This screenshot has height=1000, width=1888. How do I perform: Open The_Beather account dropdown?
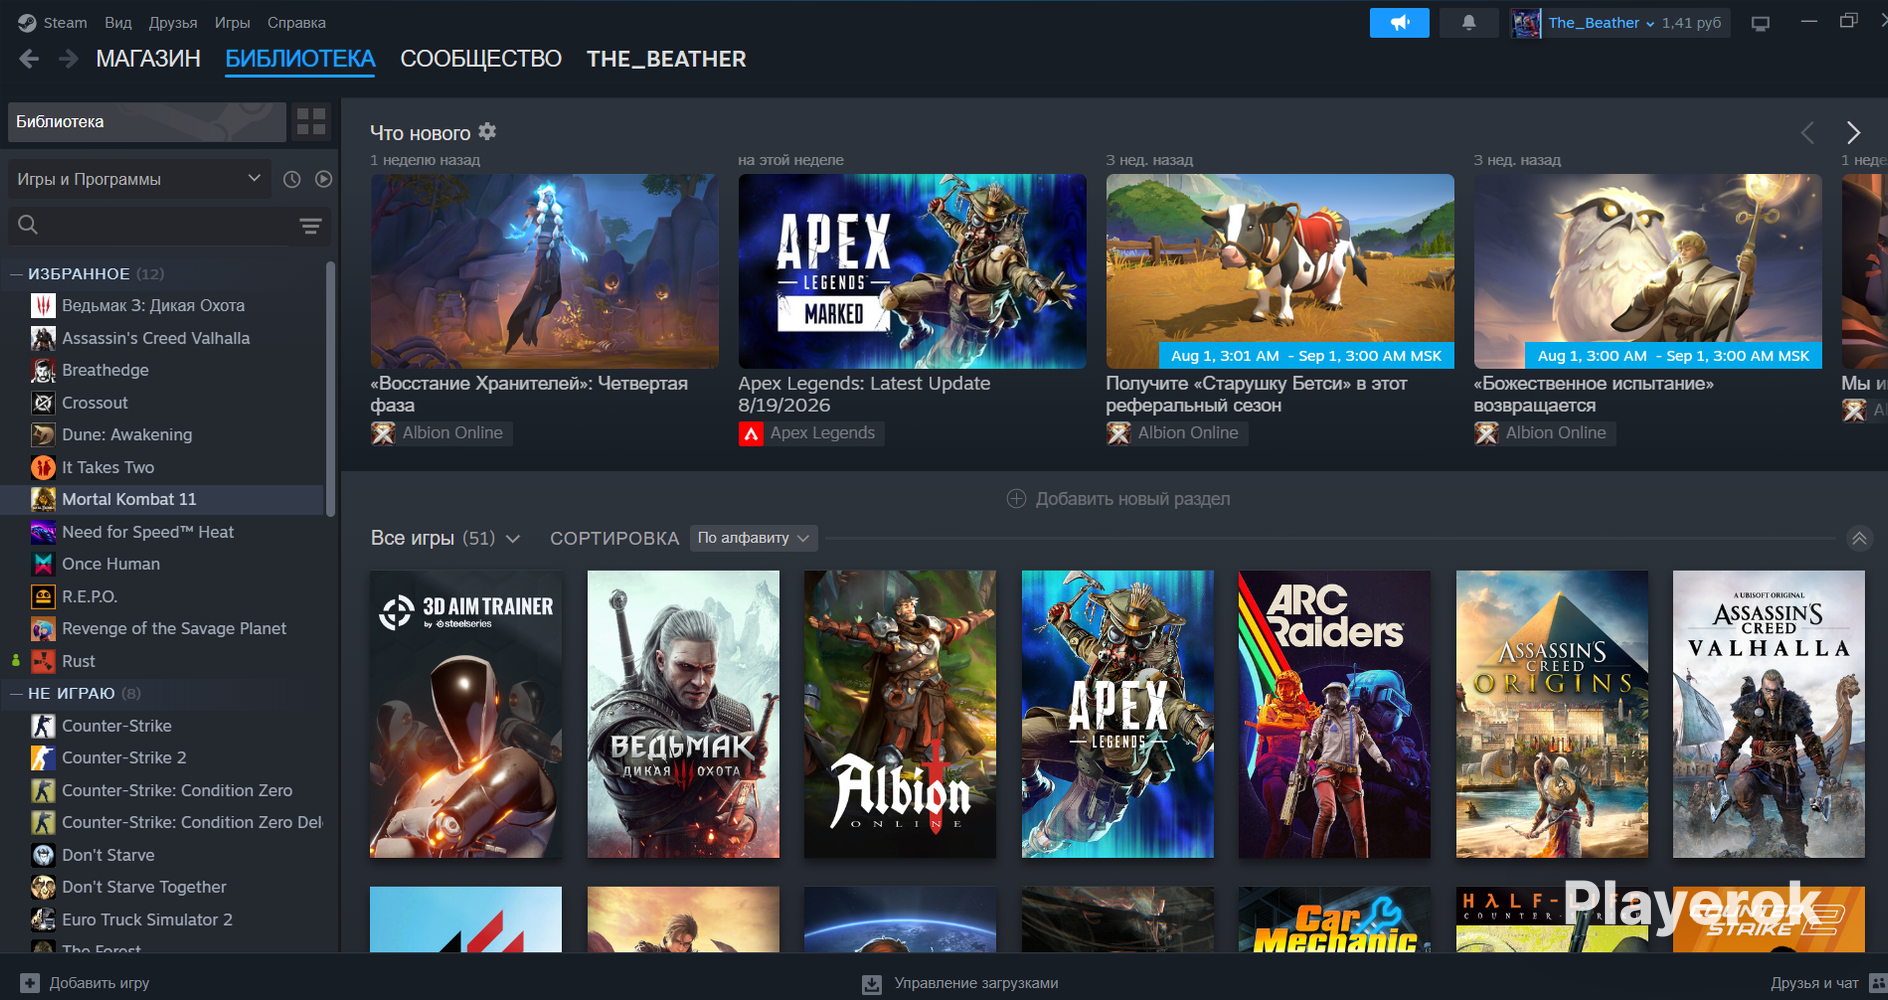tap(1601, 22)
